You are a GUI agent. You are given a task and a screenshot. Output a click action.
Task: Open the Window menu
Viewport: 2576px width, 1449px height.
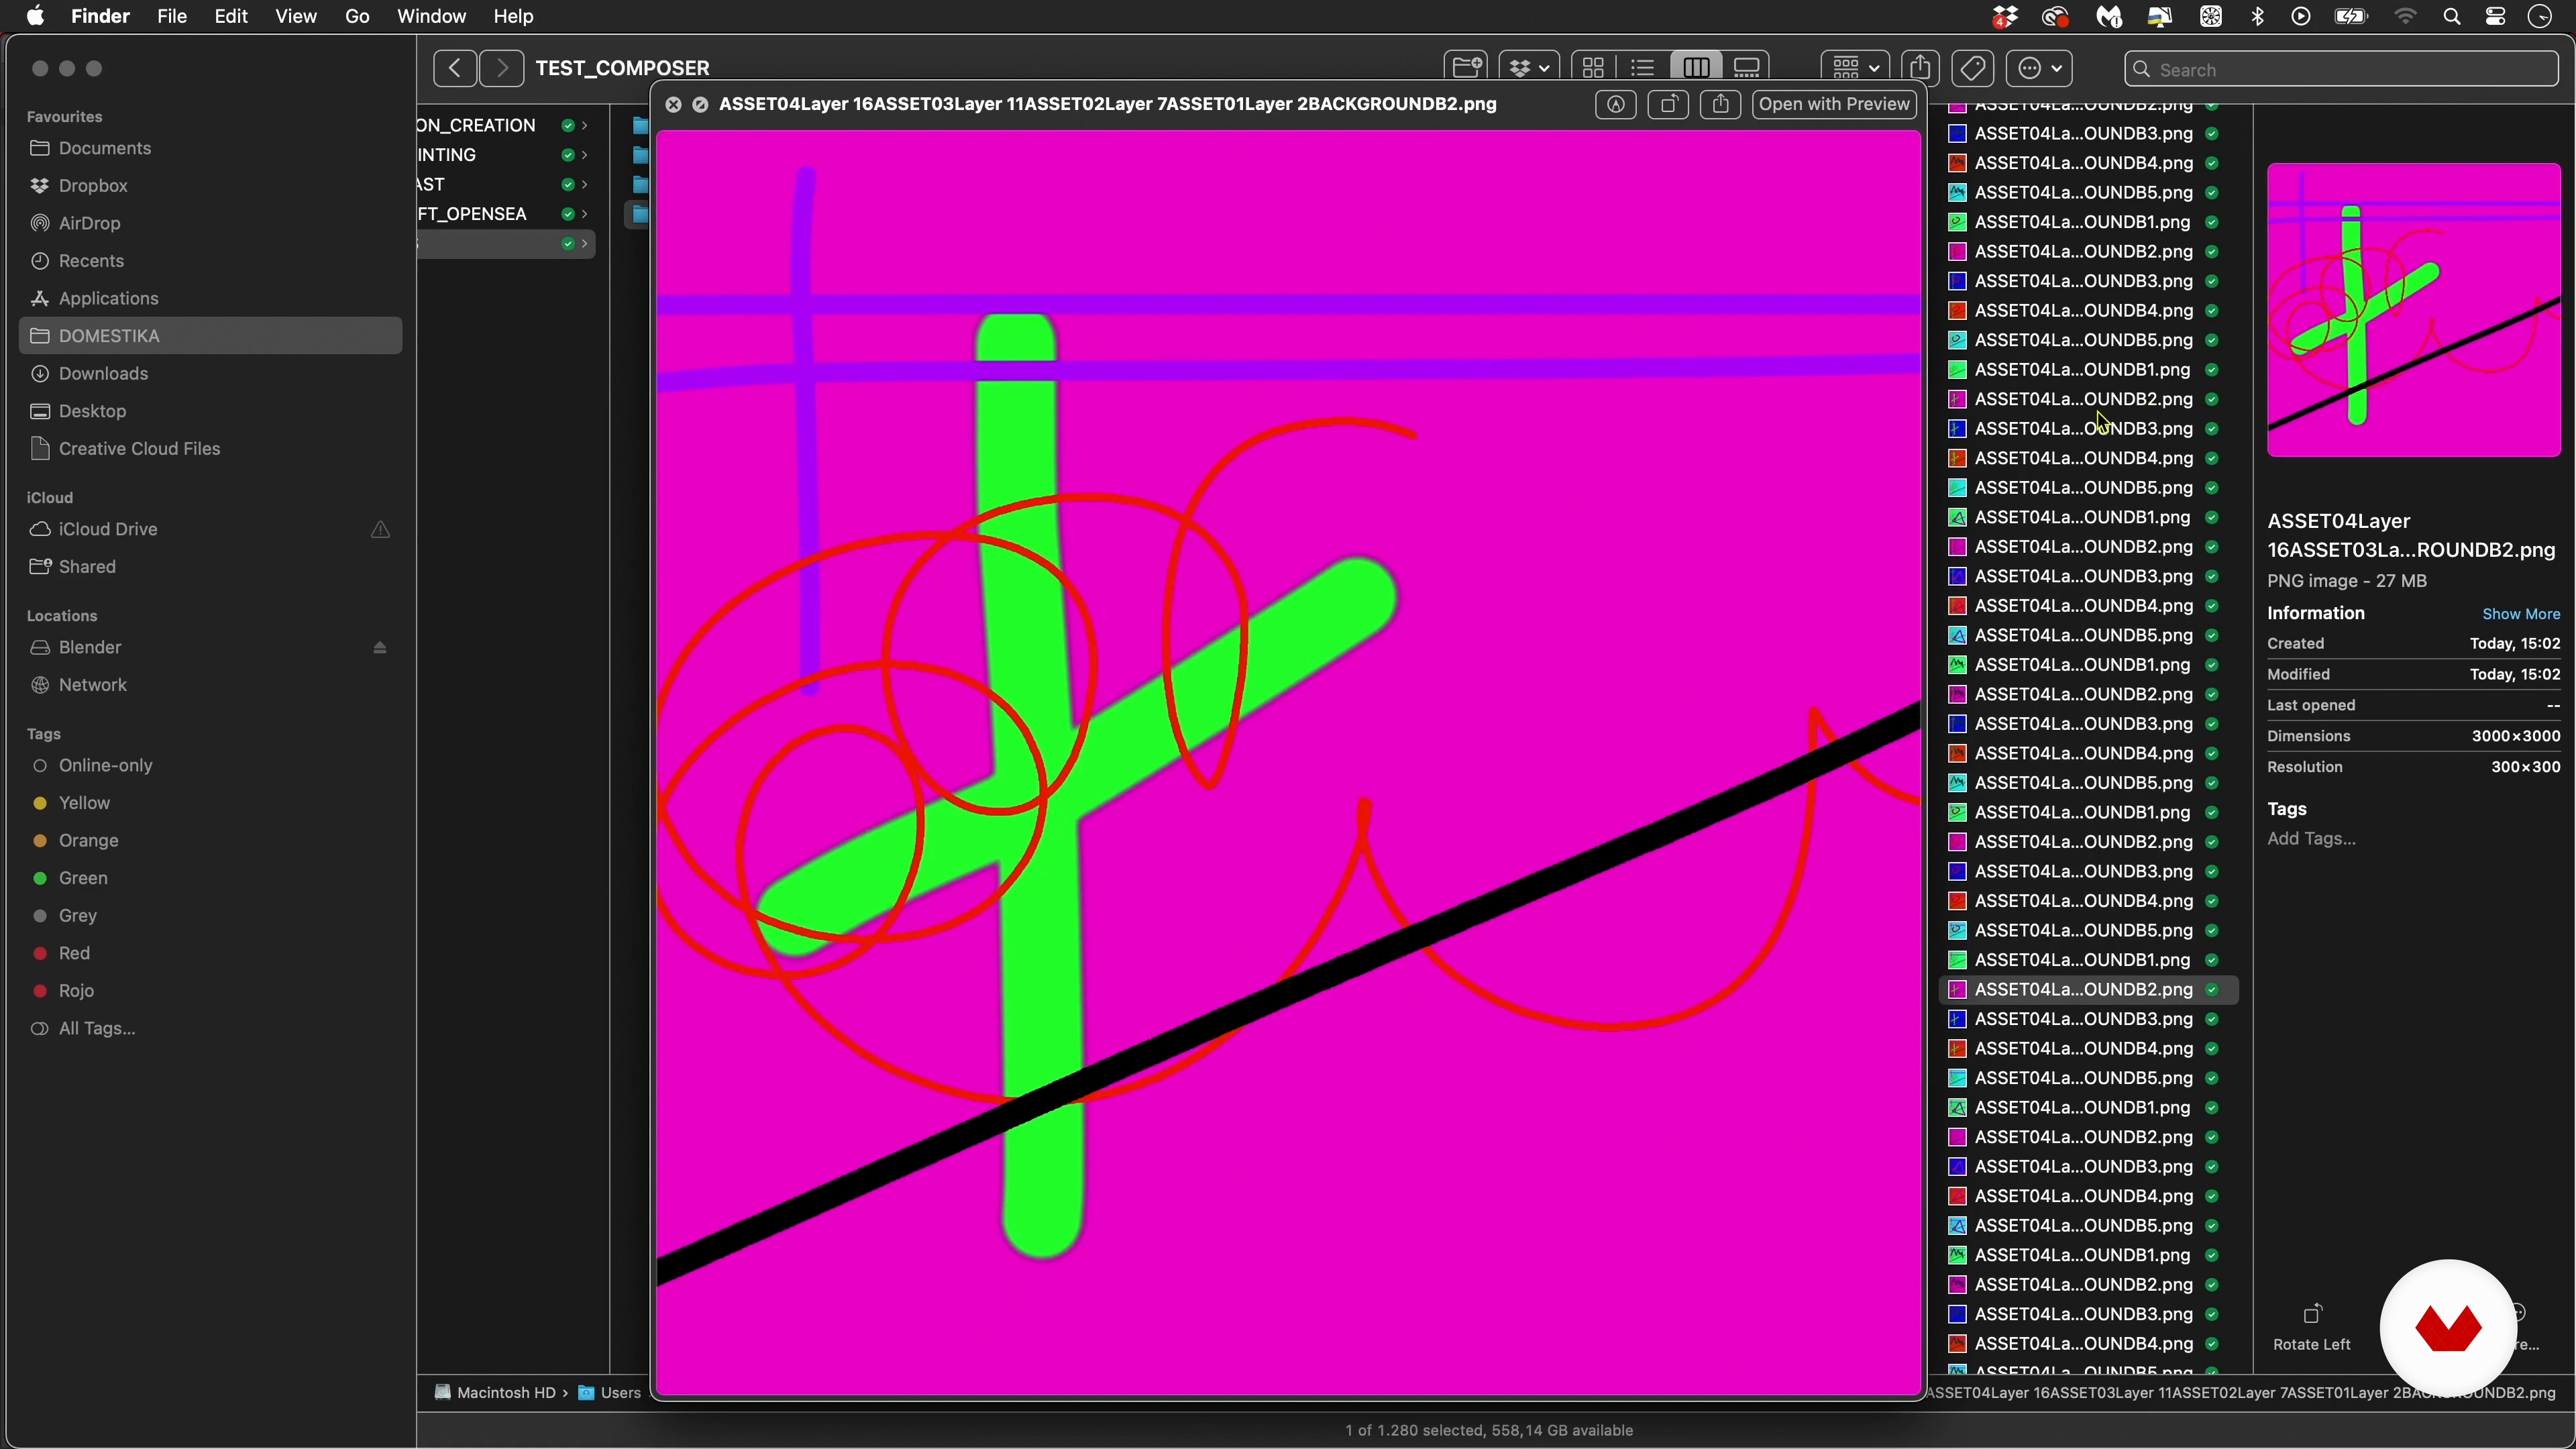(431, 17)
